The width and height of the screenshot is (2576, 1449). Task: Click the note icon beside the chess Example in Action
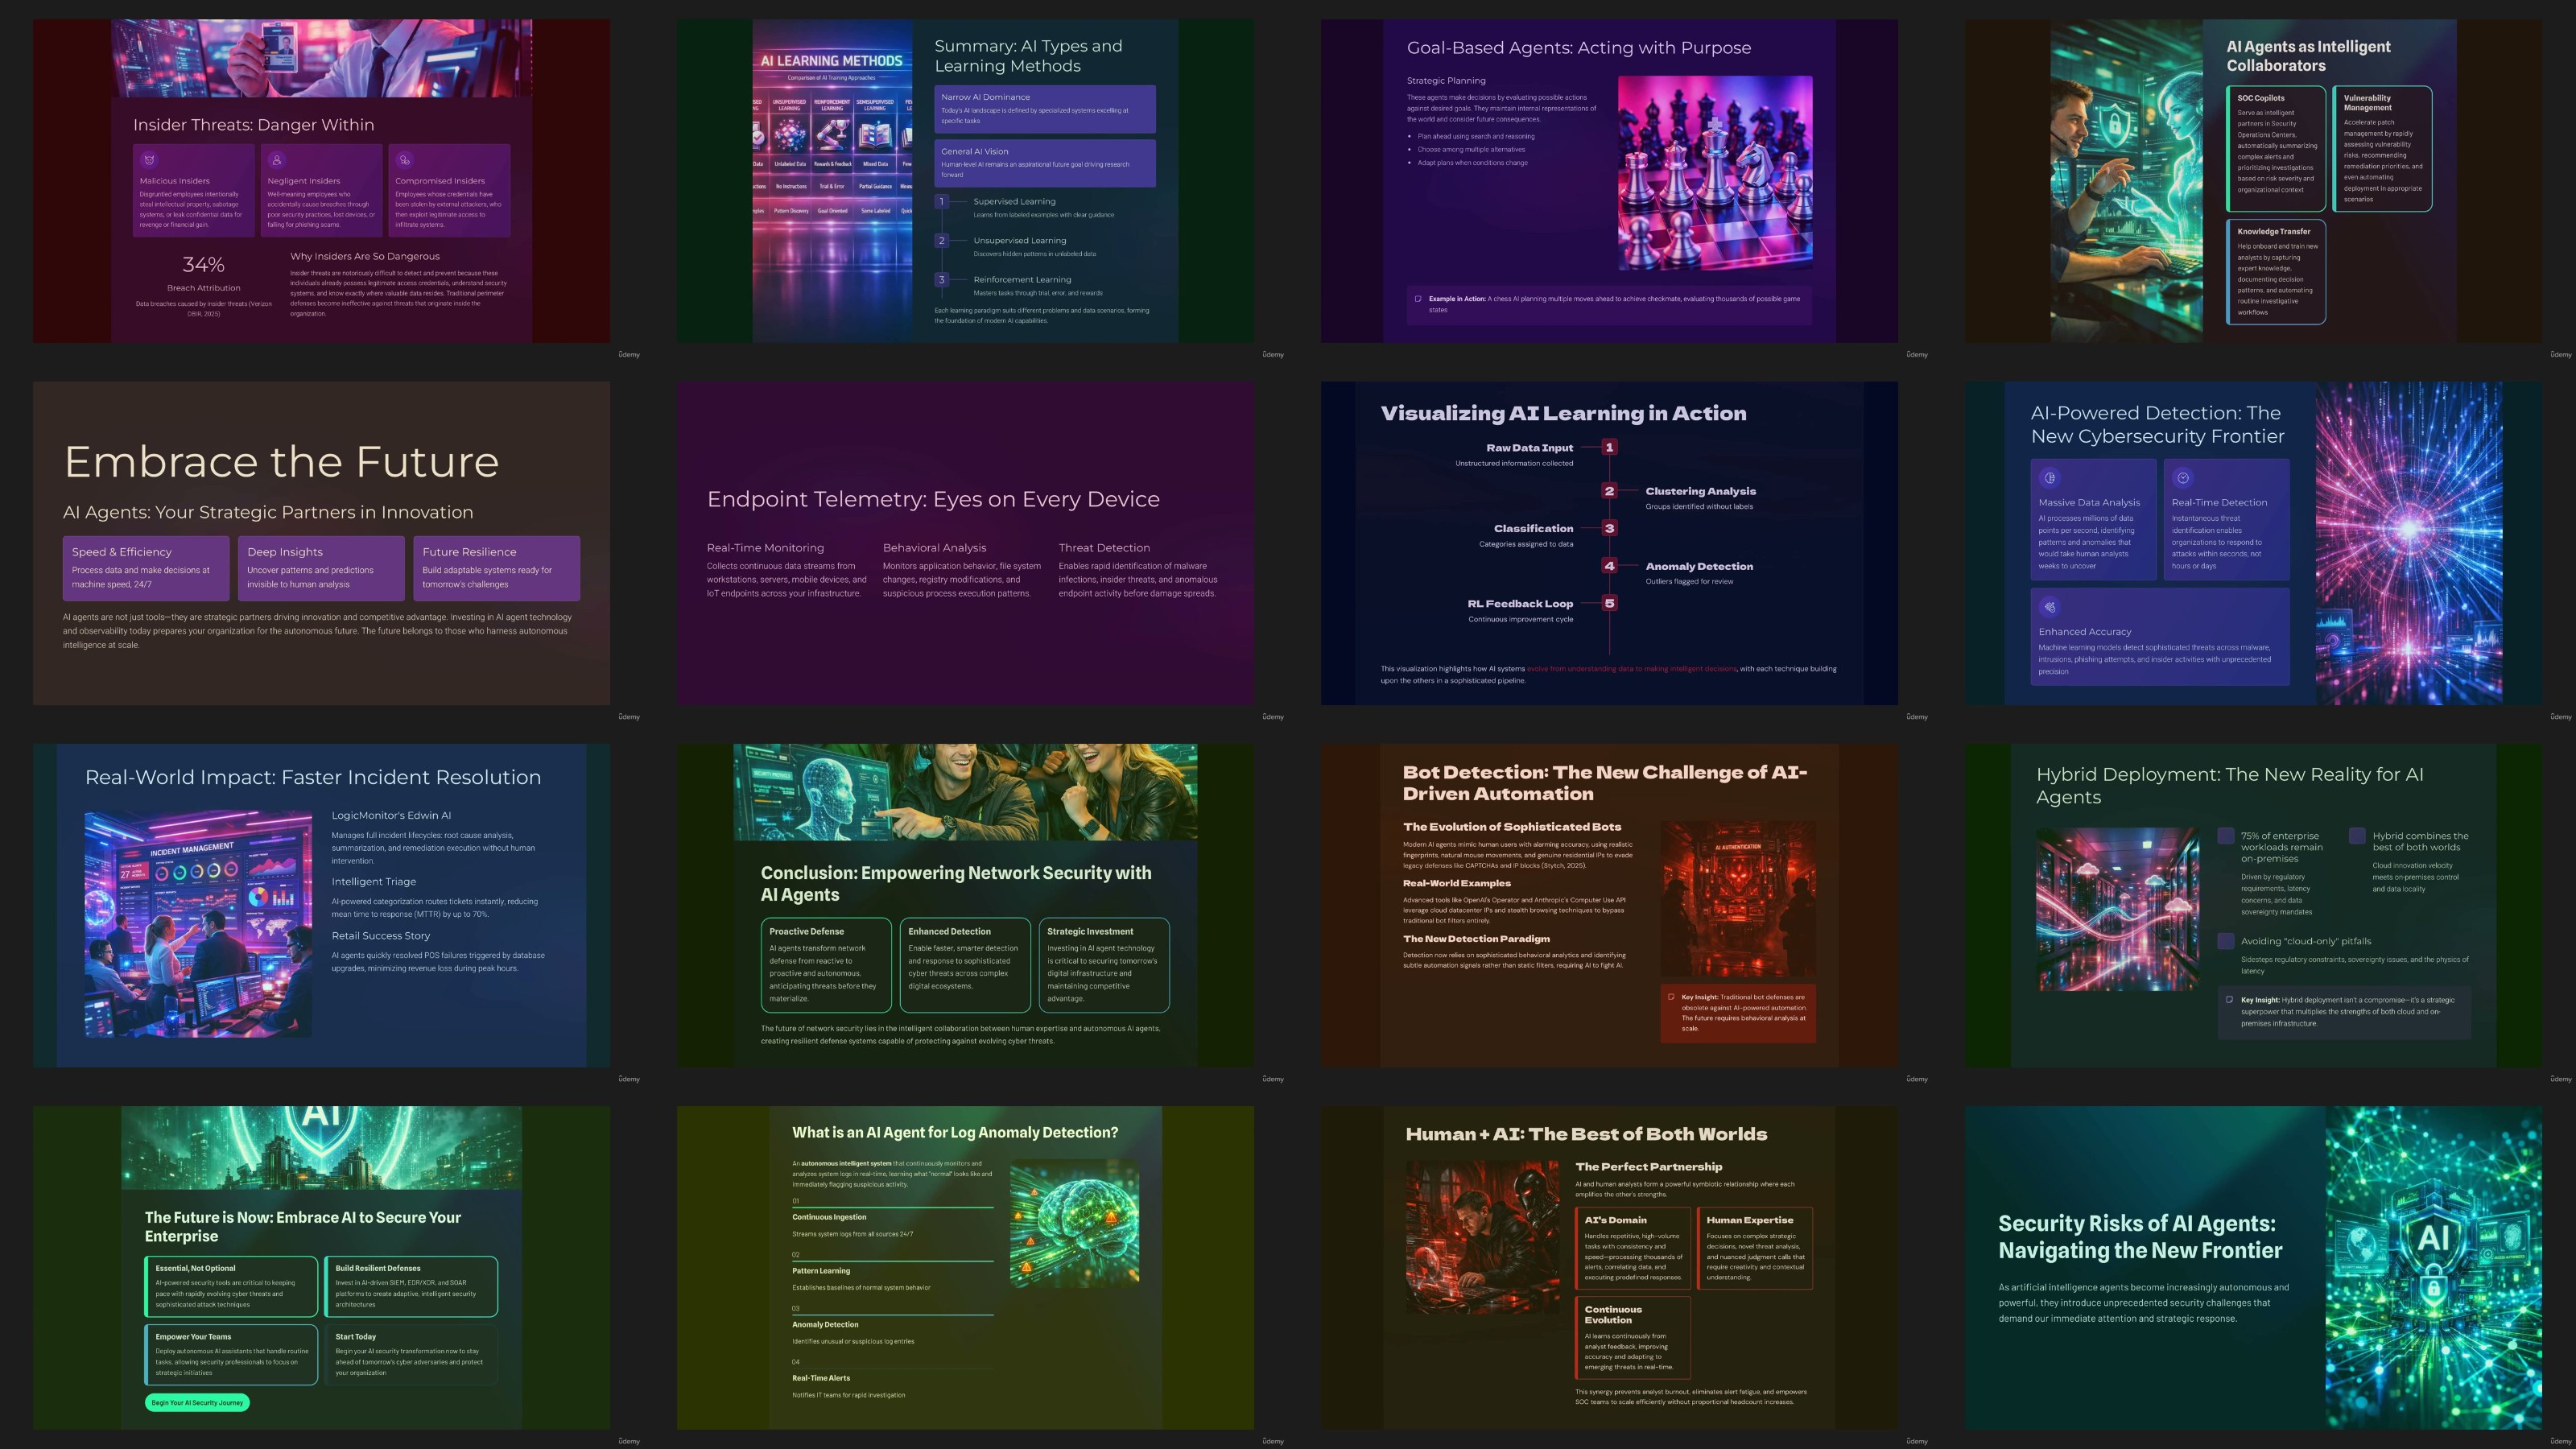click(1418, 299)
